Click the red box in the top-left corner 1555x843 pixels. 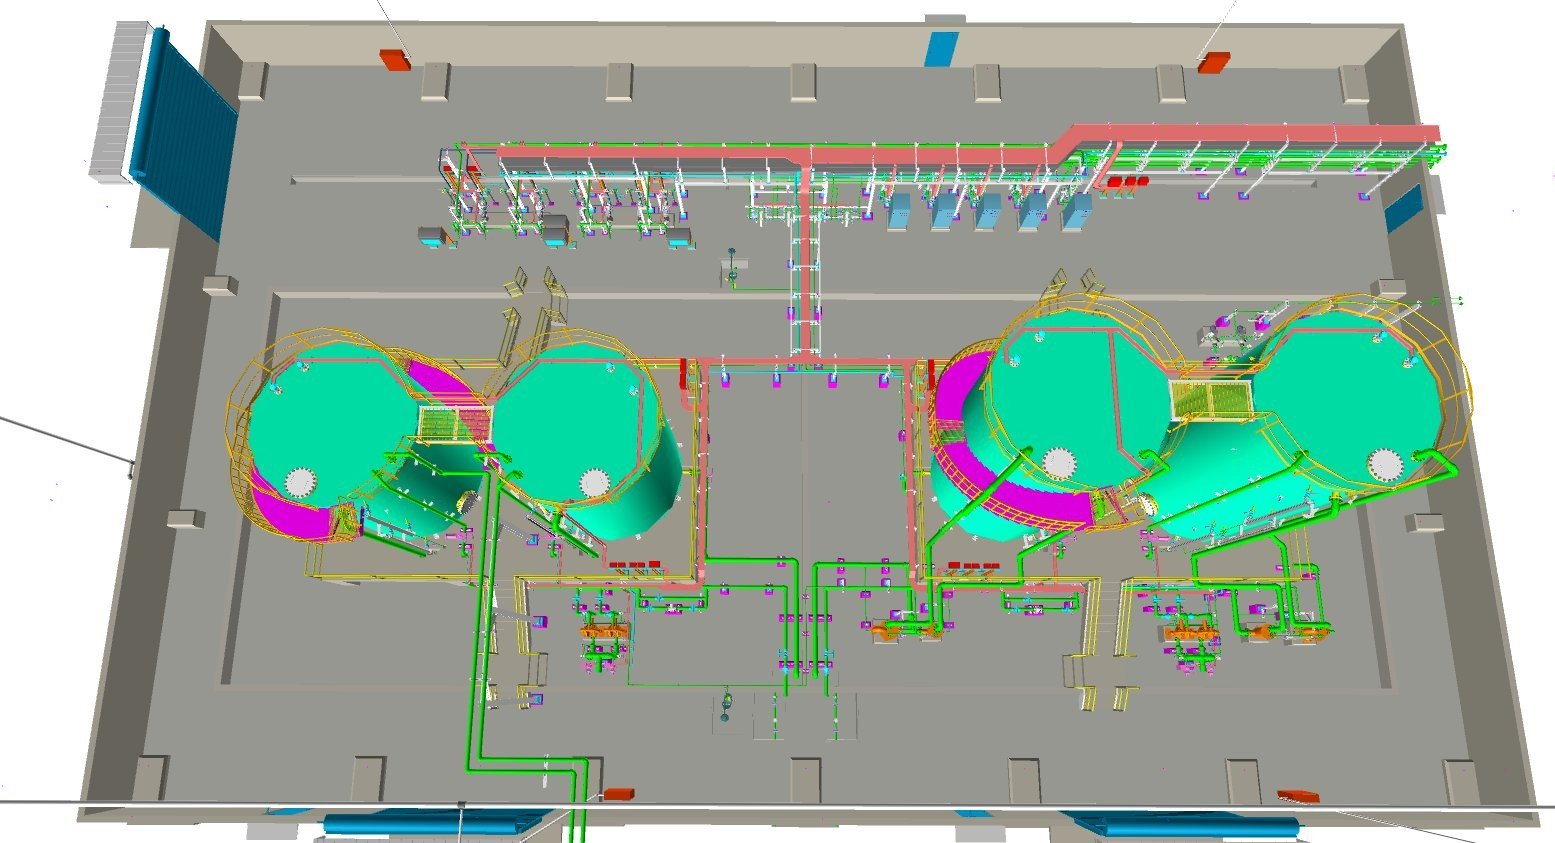tap(395, 60)
